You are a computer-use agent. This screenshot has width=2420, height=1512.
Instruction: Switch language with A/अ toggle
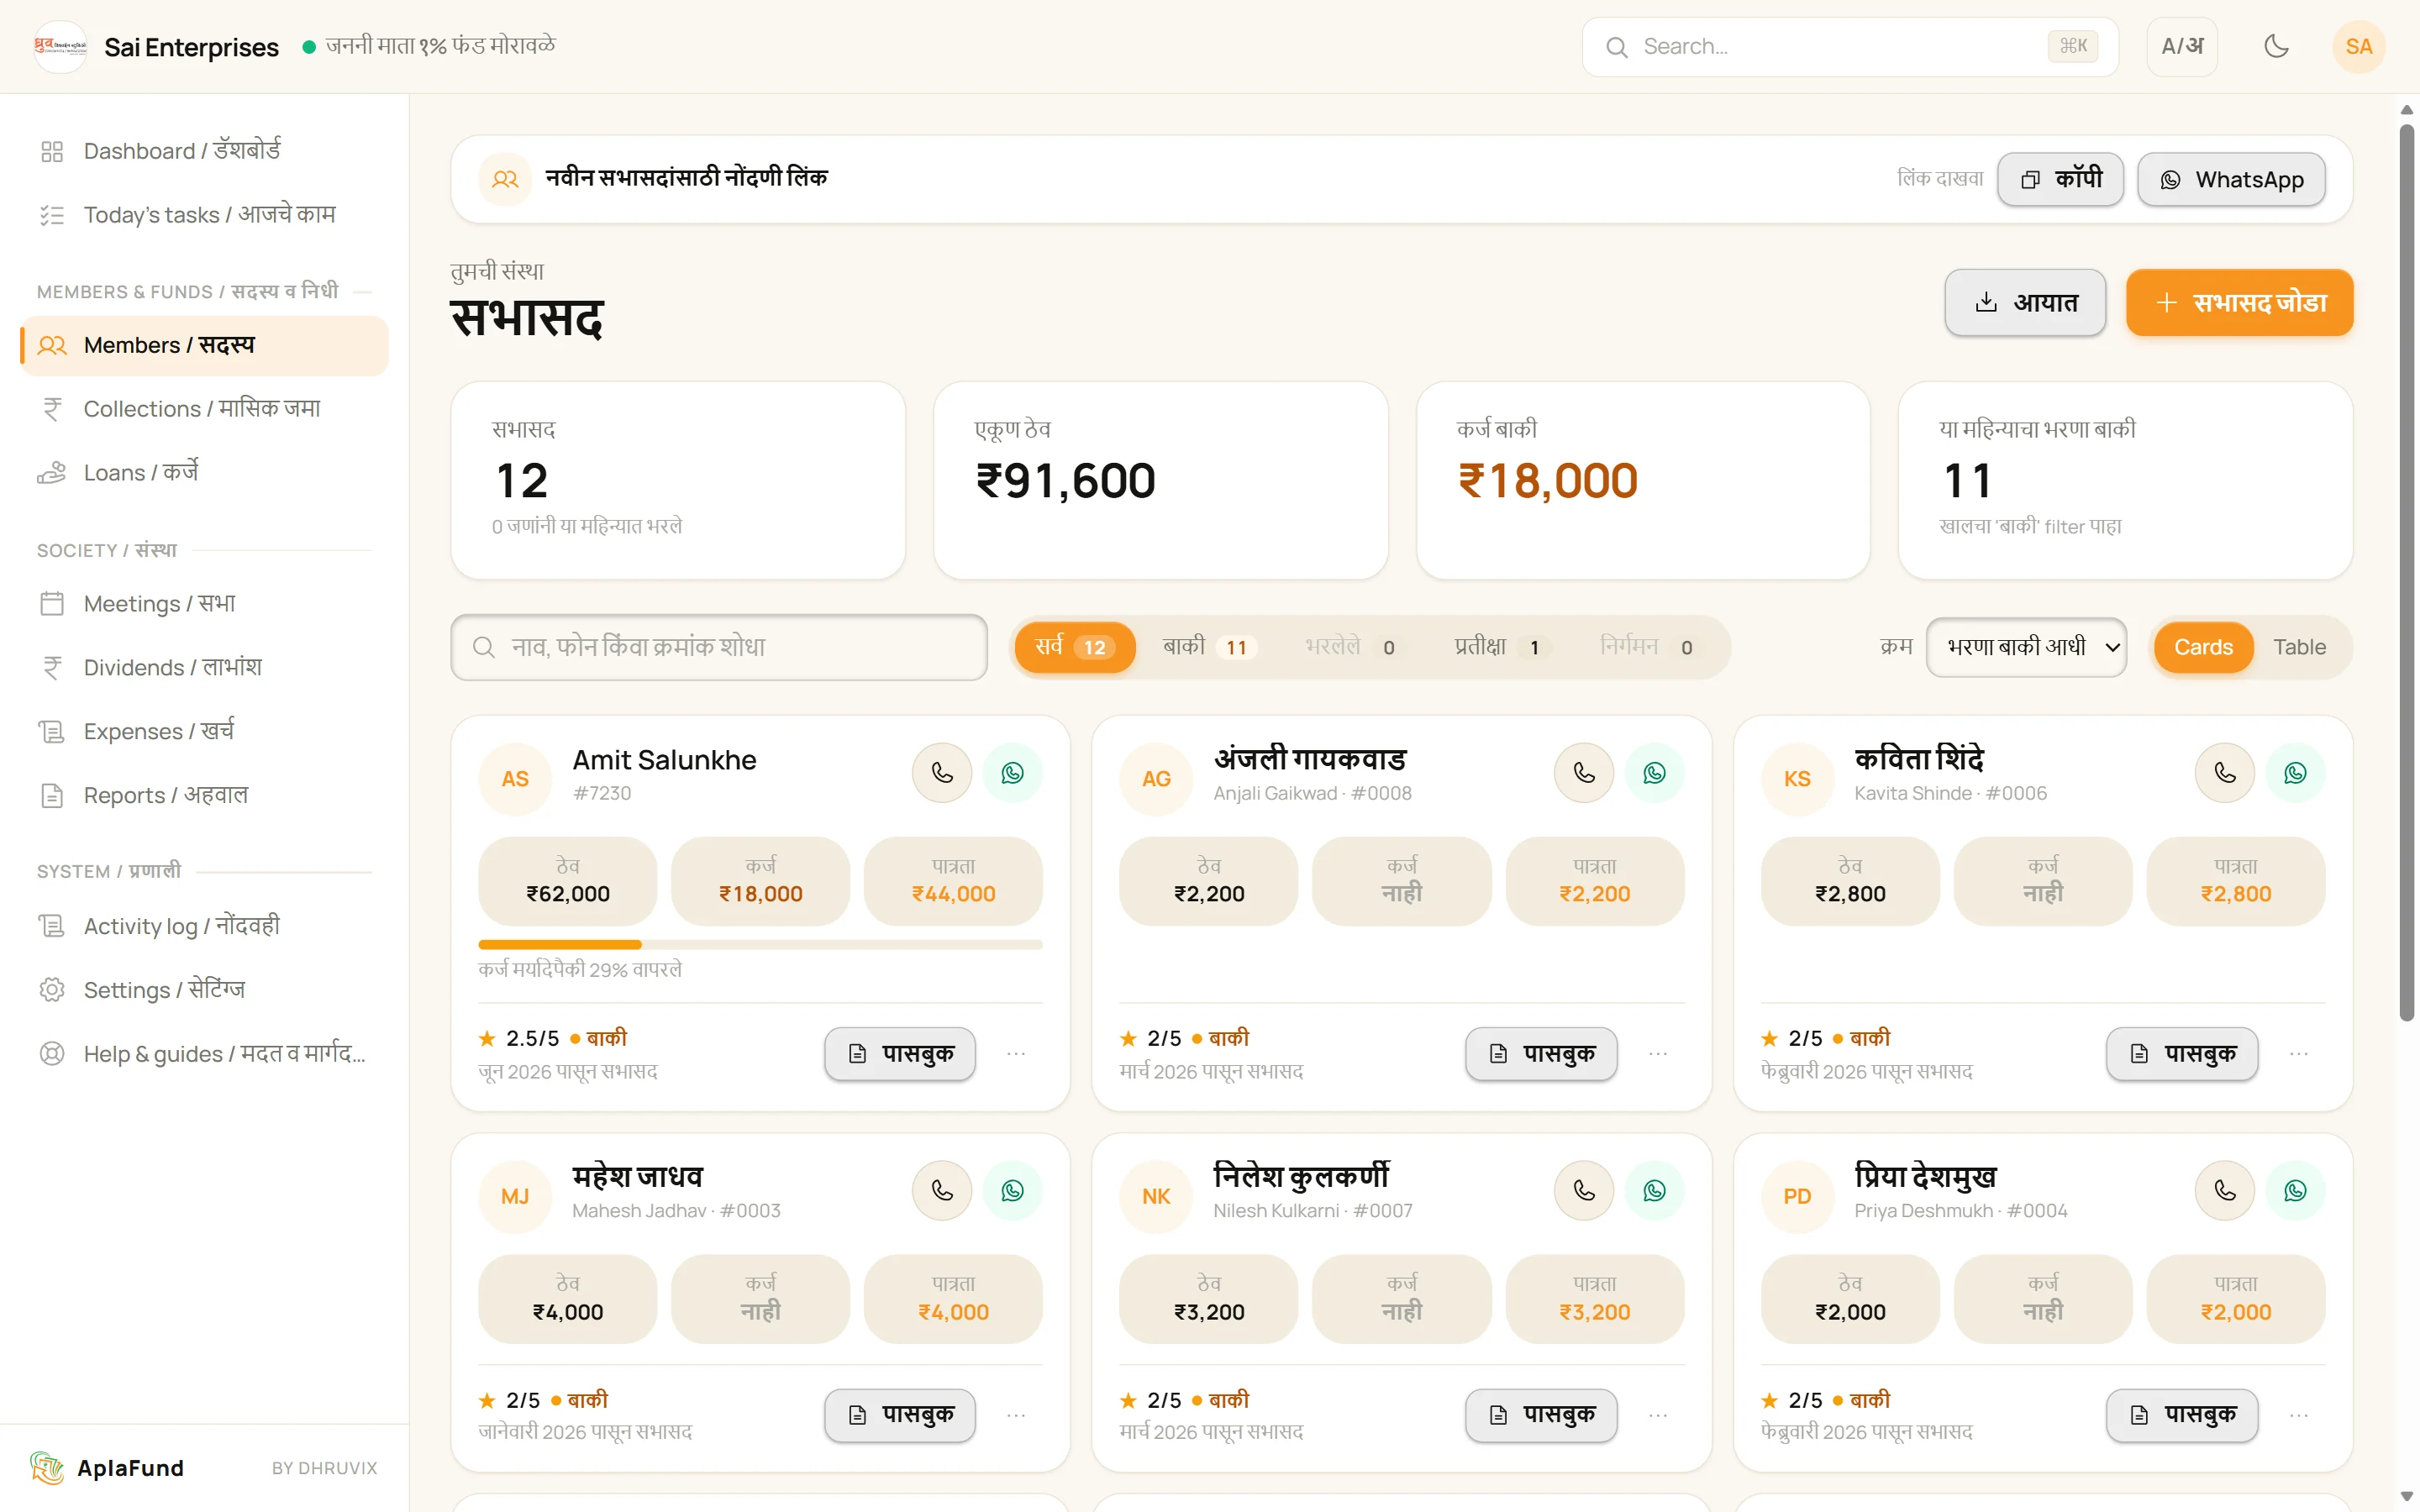2182,46
